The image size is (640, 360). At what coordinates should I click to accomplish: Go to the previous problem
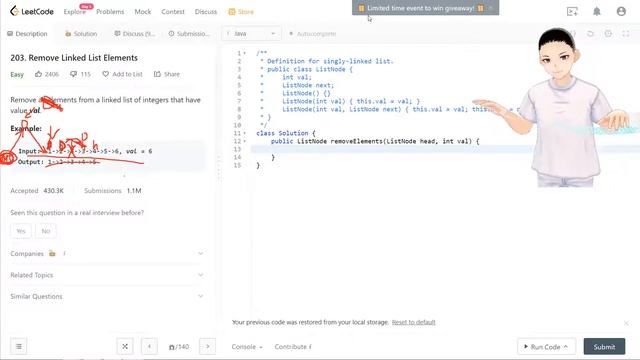click(x=149, y=347)
